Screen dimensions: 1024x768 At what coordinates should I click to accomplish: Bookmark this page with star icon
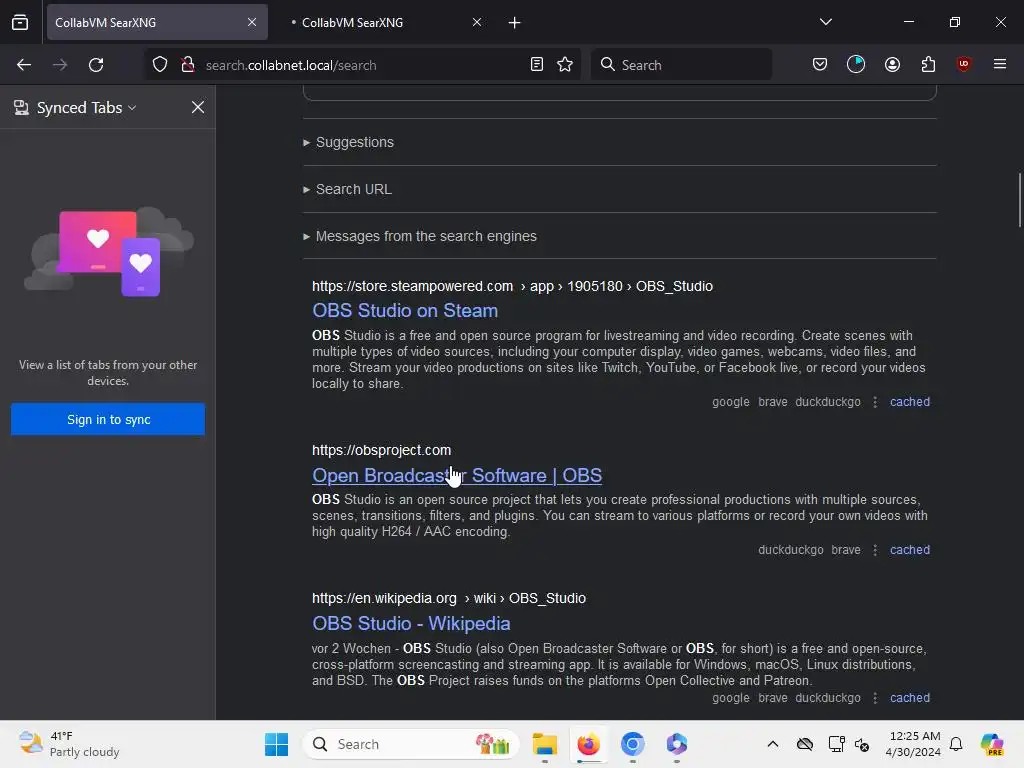click(x=565, y=65)
